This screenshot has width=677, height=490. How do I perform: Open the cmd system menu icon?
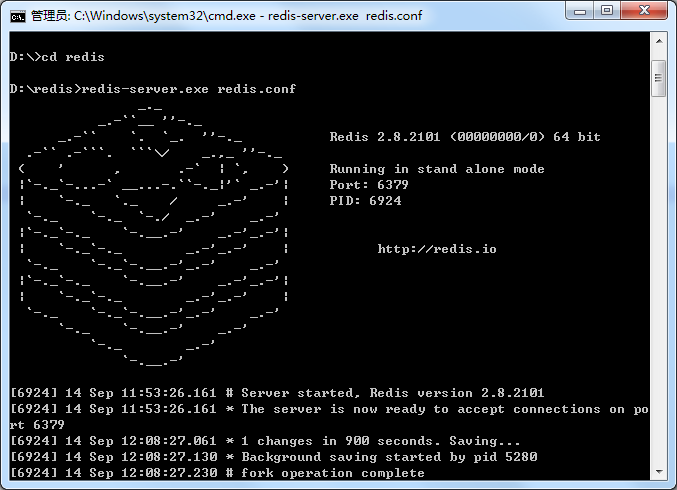pyautogui.click(x=18, y=16)
